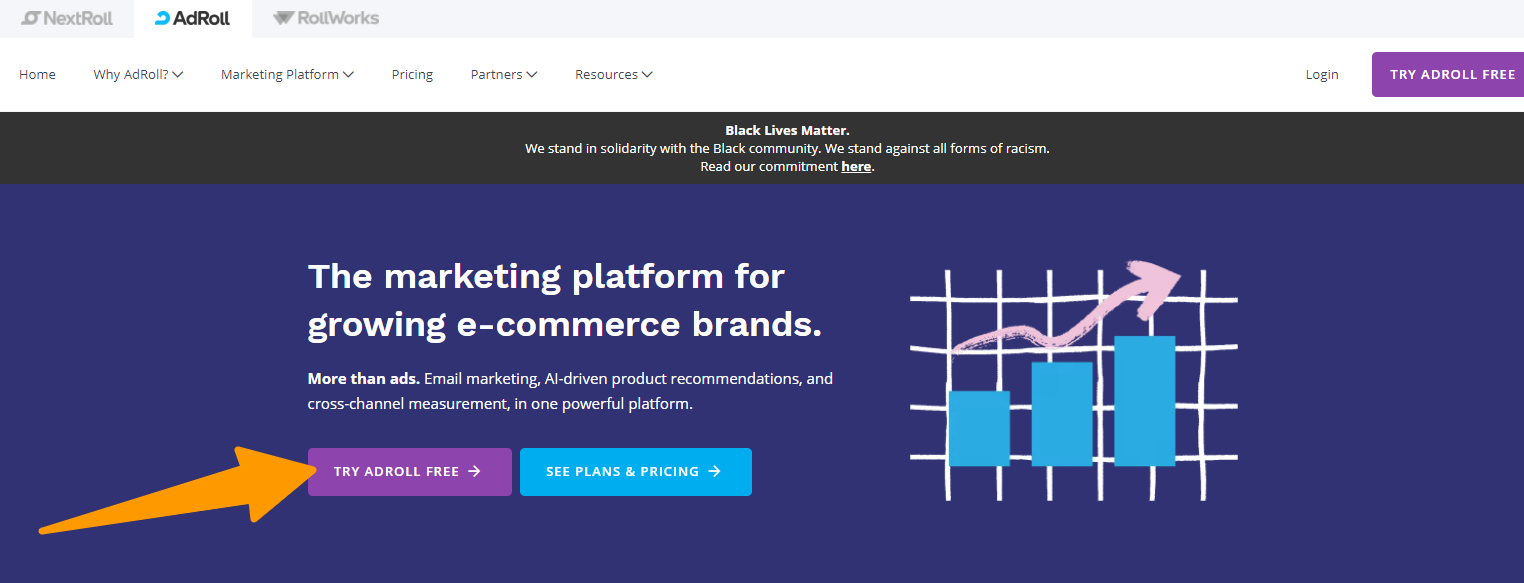Switch to the NextRoll brand tab

(67, 18)
